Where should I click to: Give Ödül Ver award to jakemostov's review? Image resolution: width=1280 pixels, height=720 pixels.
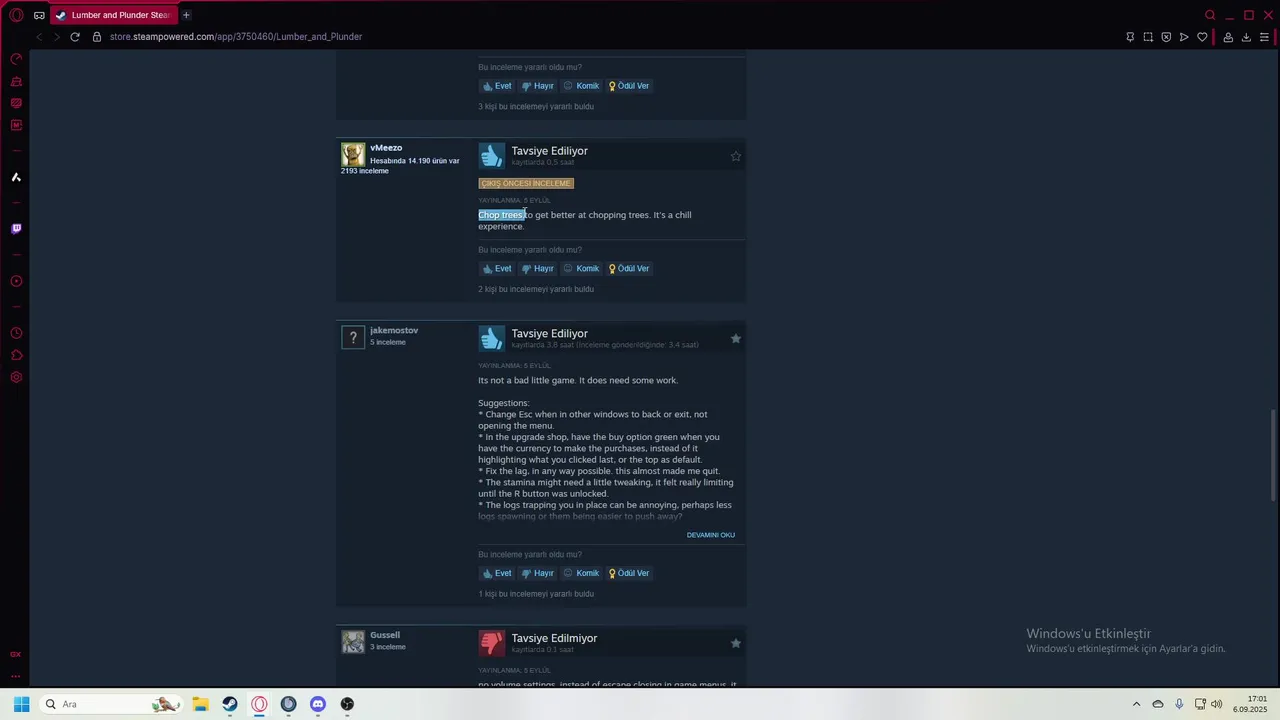(x=629, y=573)
